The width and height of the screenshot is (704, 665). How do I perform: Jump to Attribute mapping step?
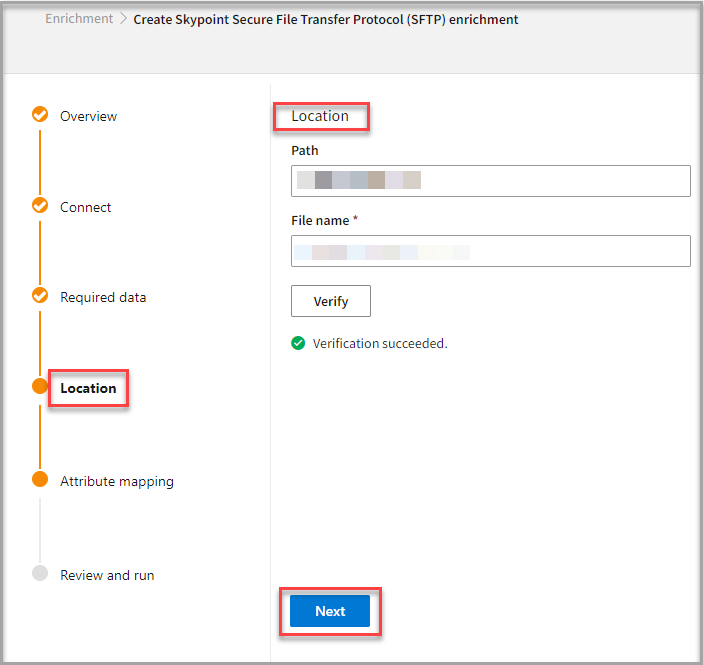point(116,481)
